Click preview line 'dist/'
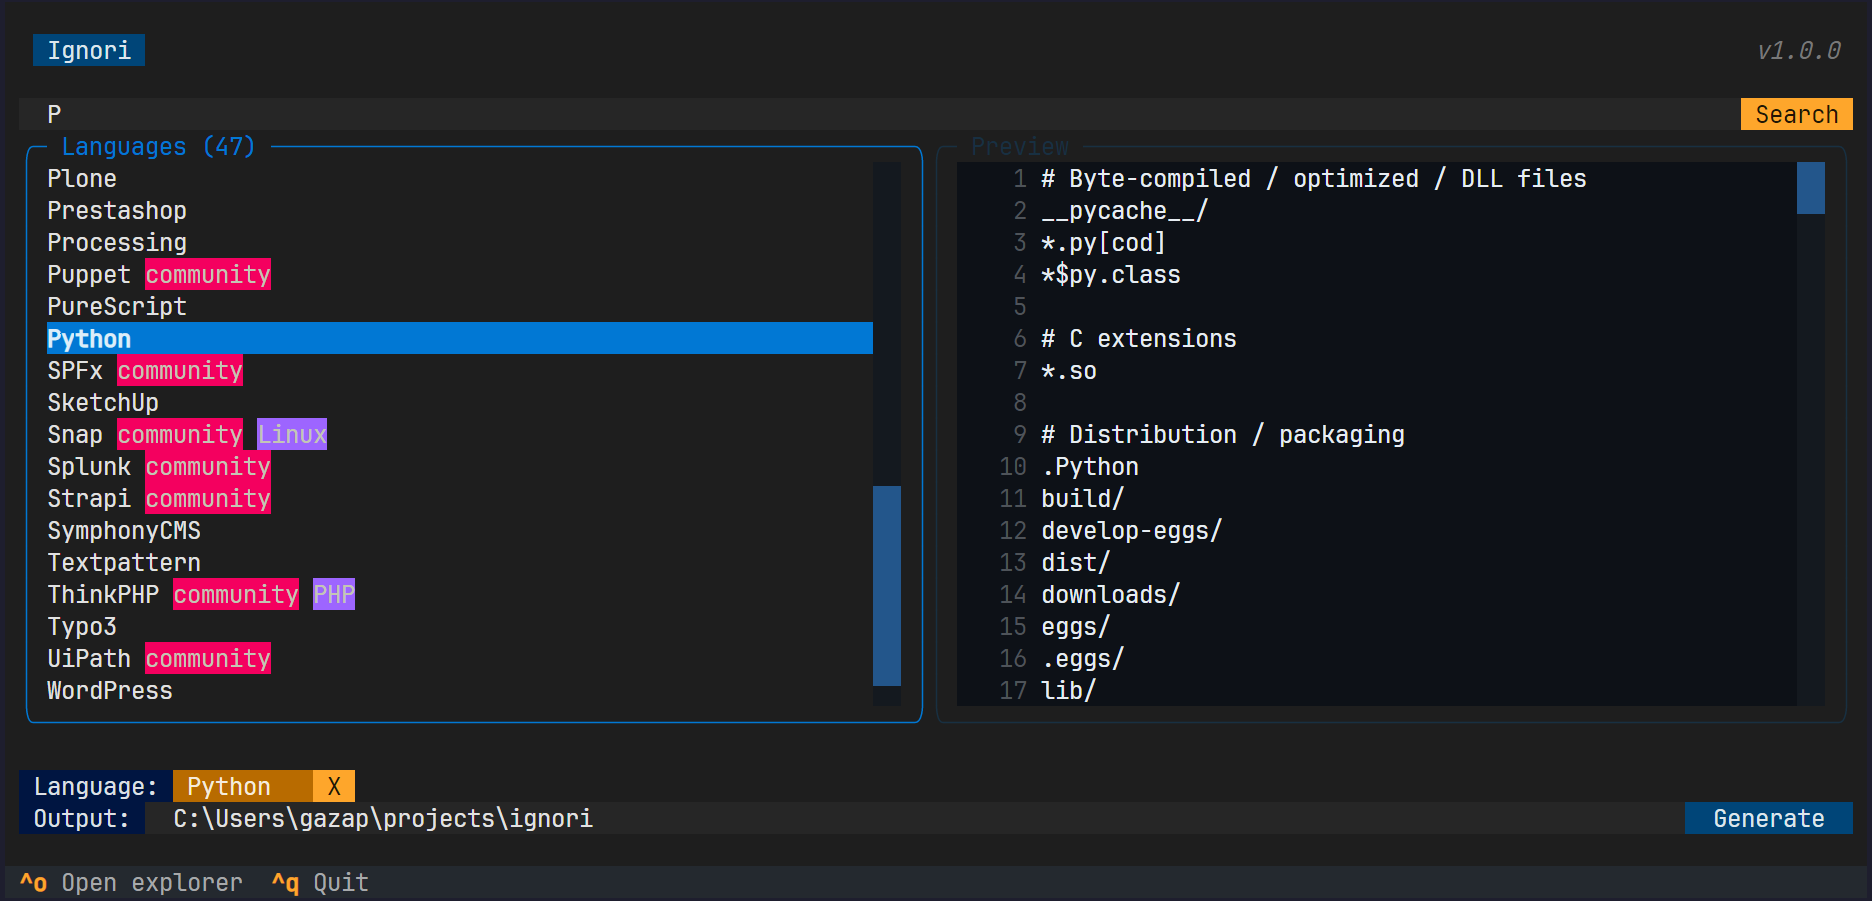The height and width of the screenshot is (901, 1872). pyautogui.click(x=1075, y=562)
